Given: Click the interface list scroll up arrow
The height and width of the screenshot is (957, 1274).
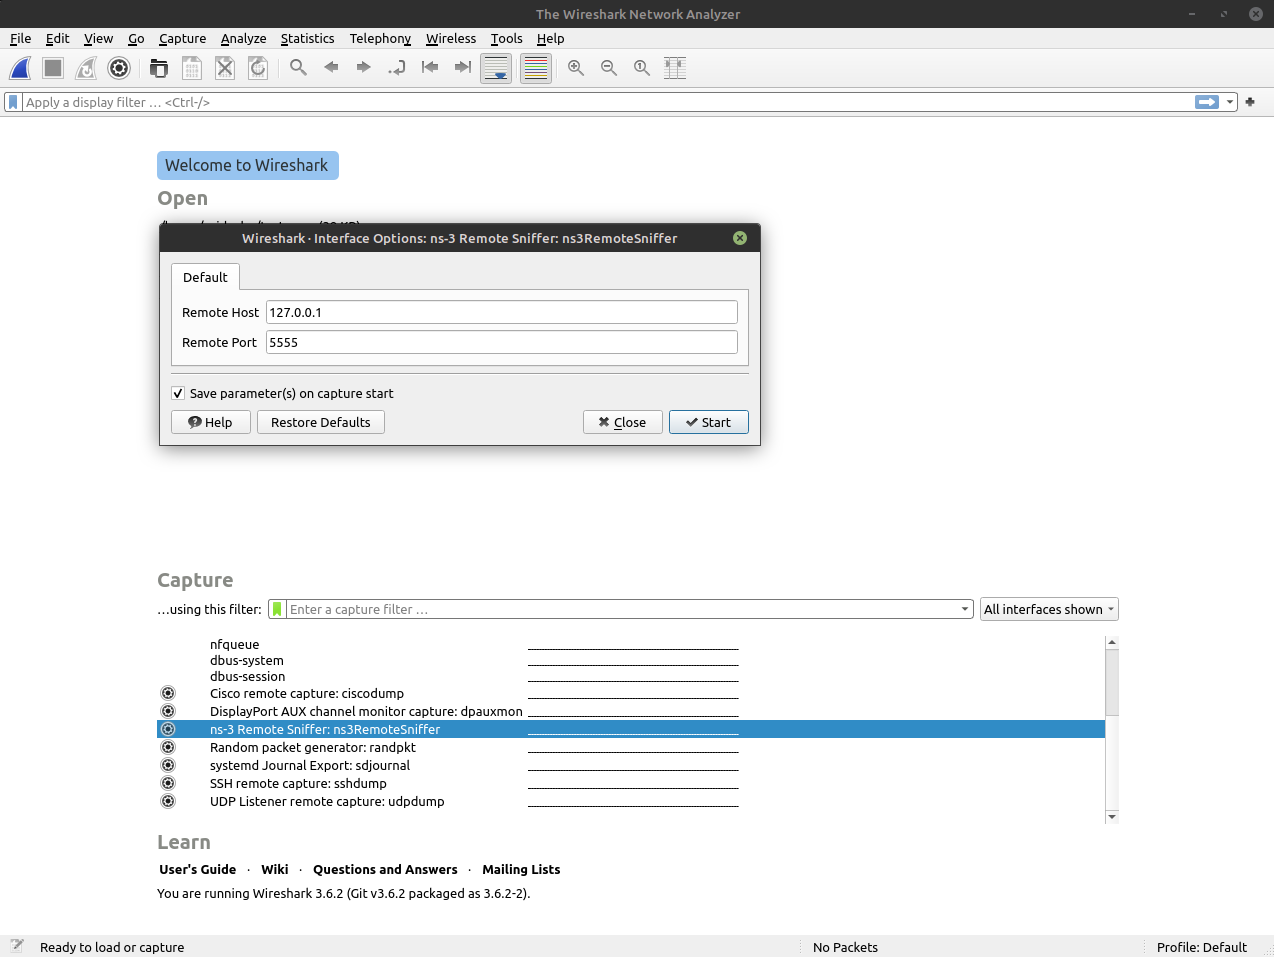Looking at the screenshot, I should click(1112, 642).
